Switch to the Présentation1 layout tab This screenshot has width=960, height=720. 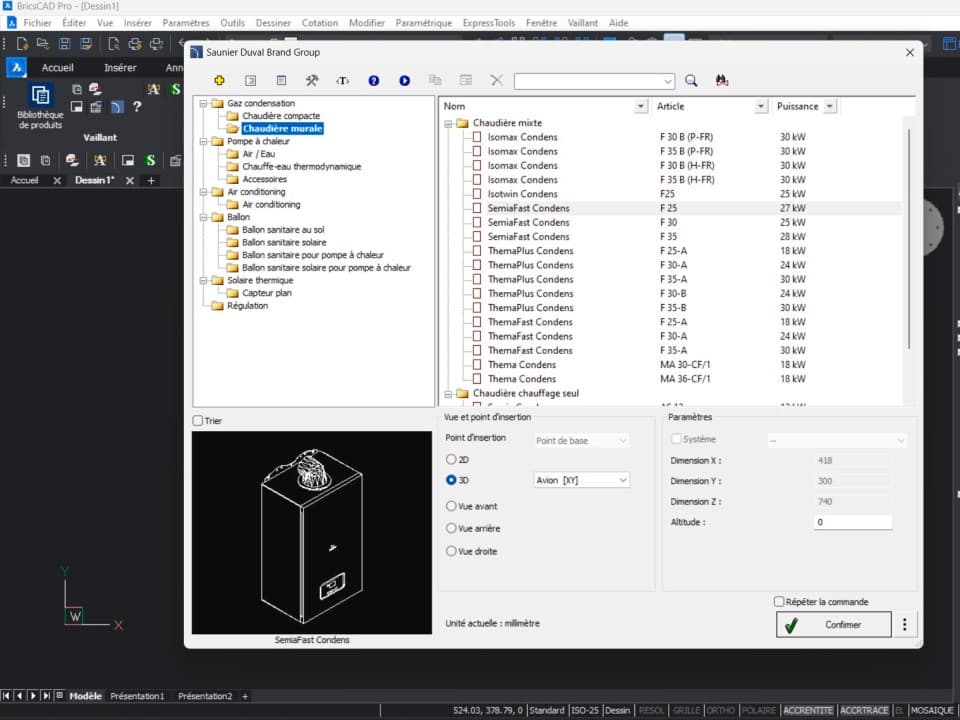click(137, 696)
